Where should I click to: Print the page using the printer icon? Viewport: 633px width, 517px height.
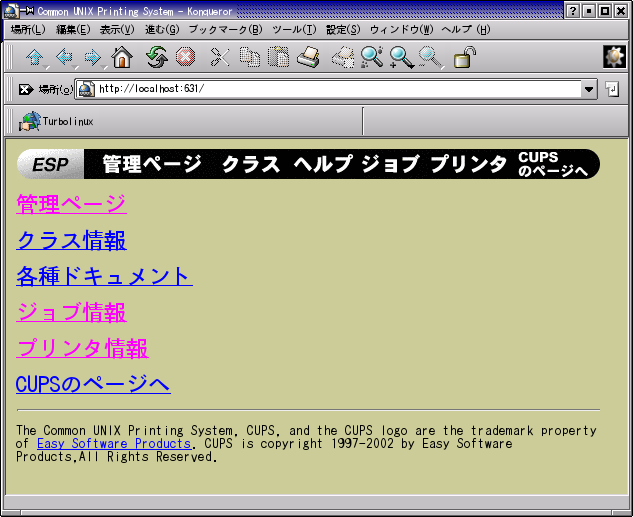click(308, 57)
